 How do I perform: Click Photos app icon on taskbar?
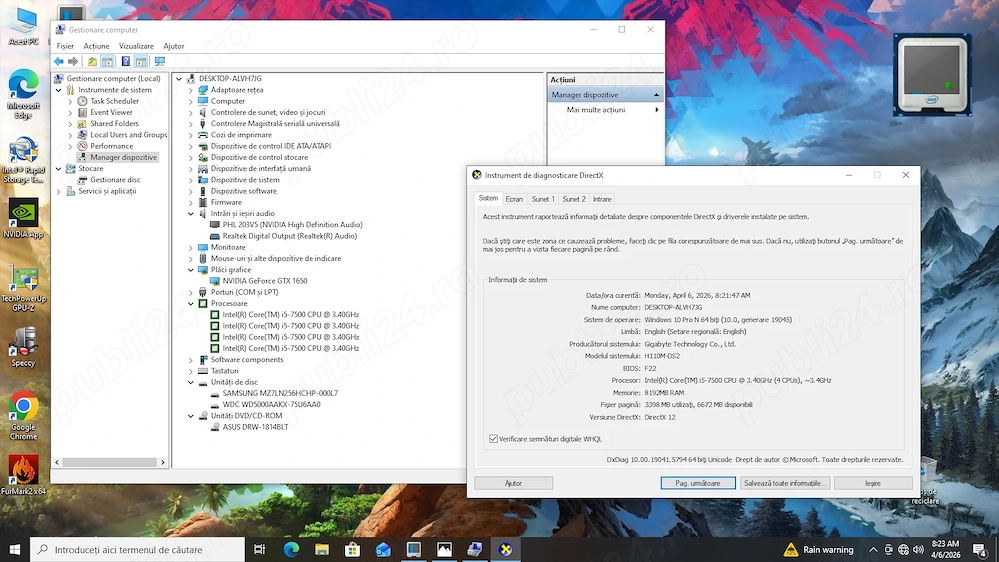point(444,549)
